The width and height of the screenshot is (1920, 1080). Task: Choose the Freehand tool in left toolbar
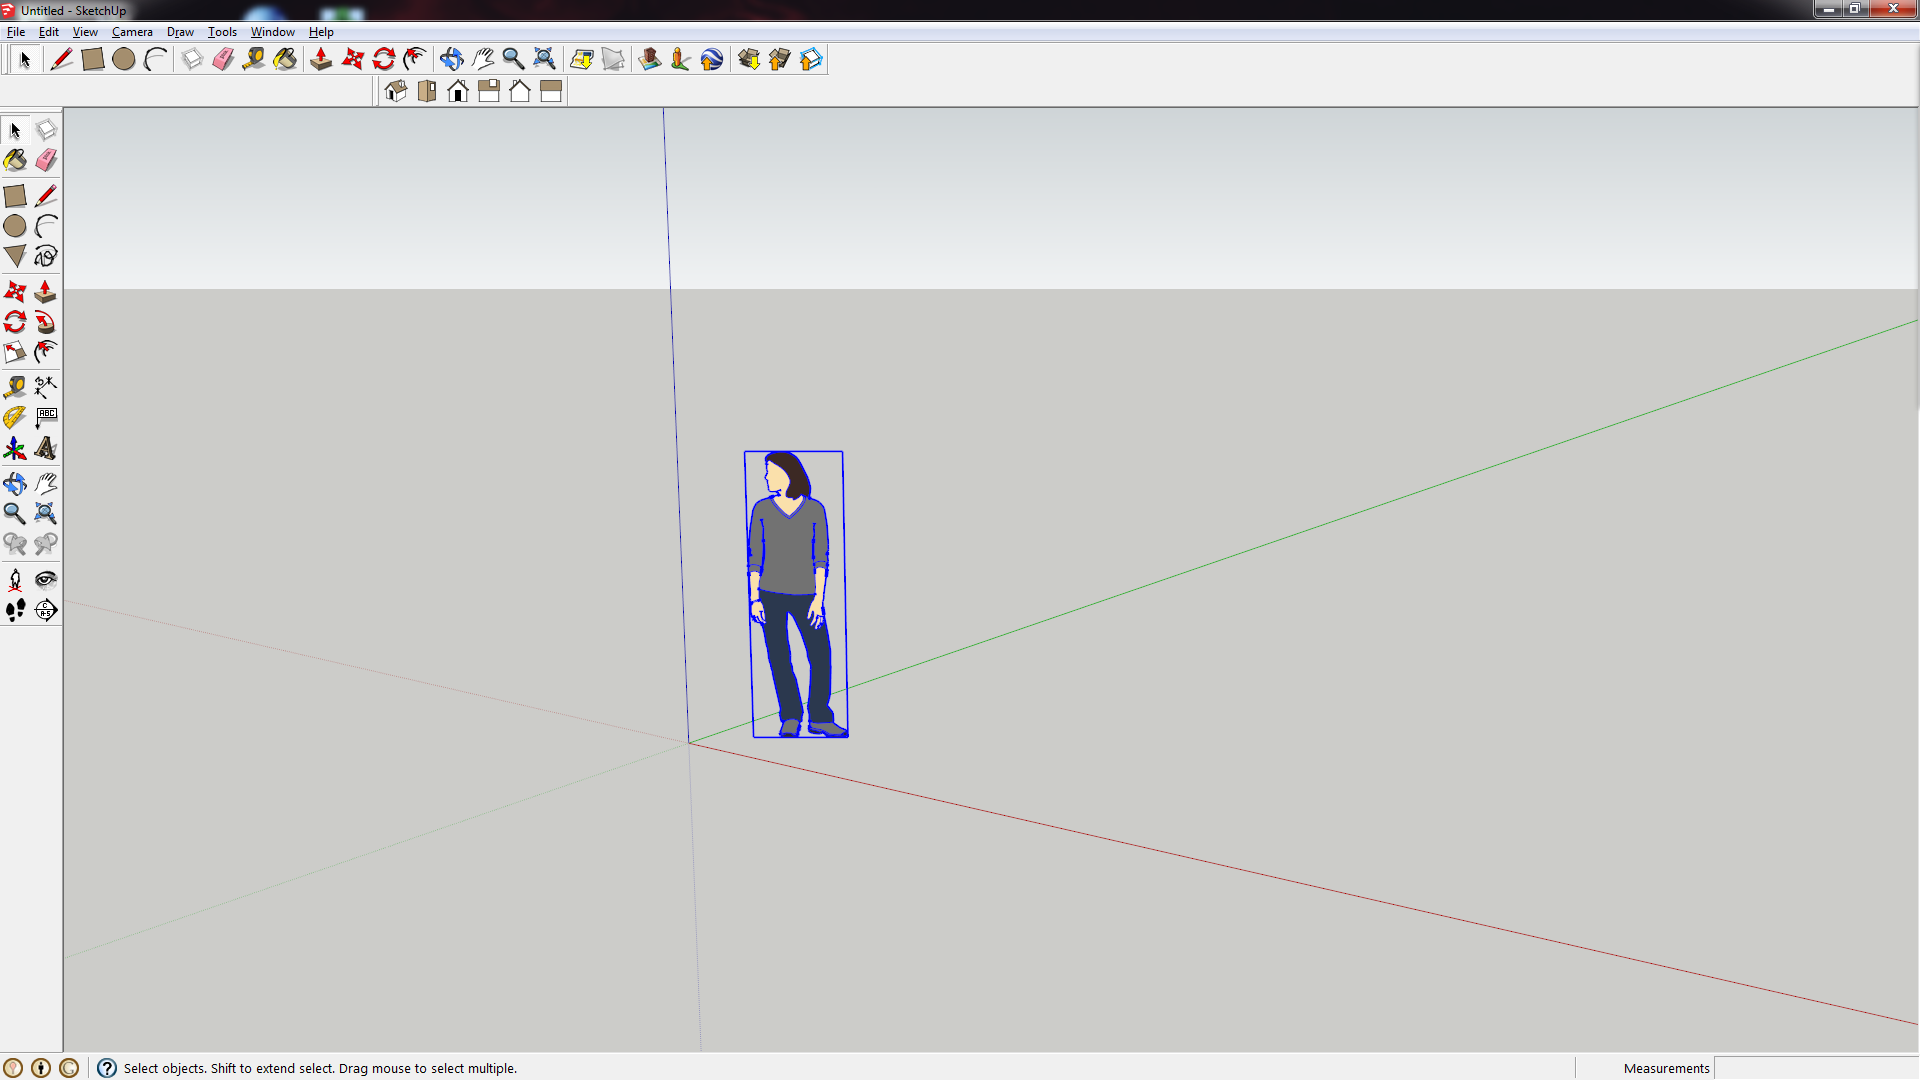(46, 257)
